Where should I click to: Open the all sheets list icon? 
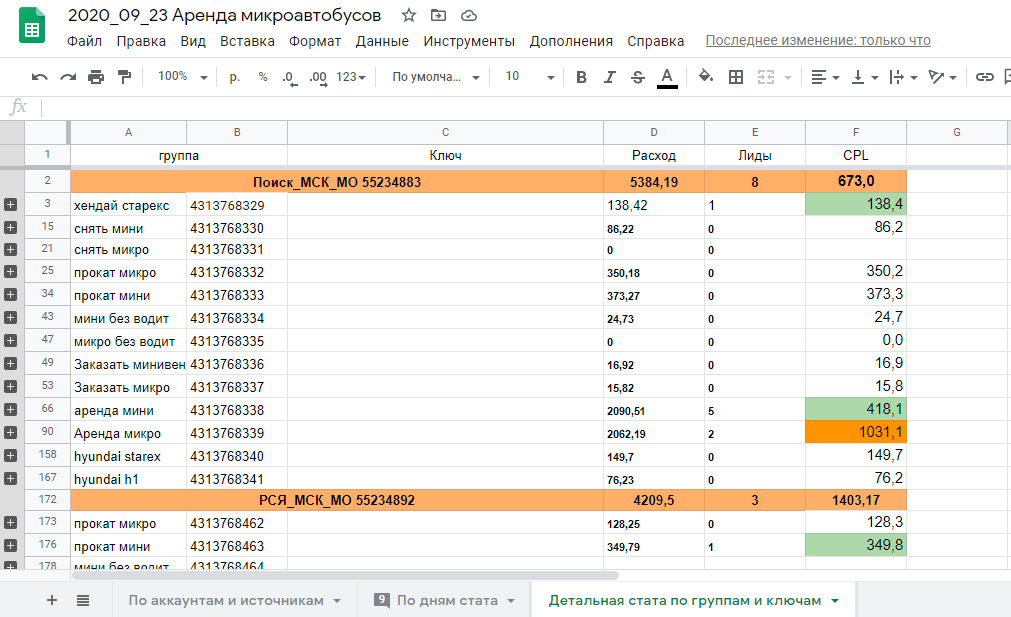coord(83,600)
